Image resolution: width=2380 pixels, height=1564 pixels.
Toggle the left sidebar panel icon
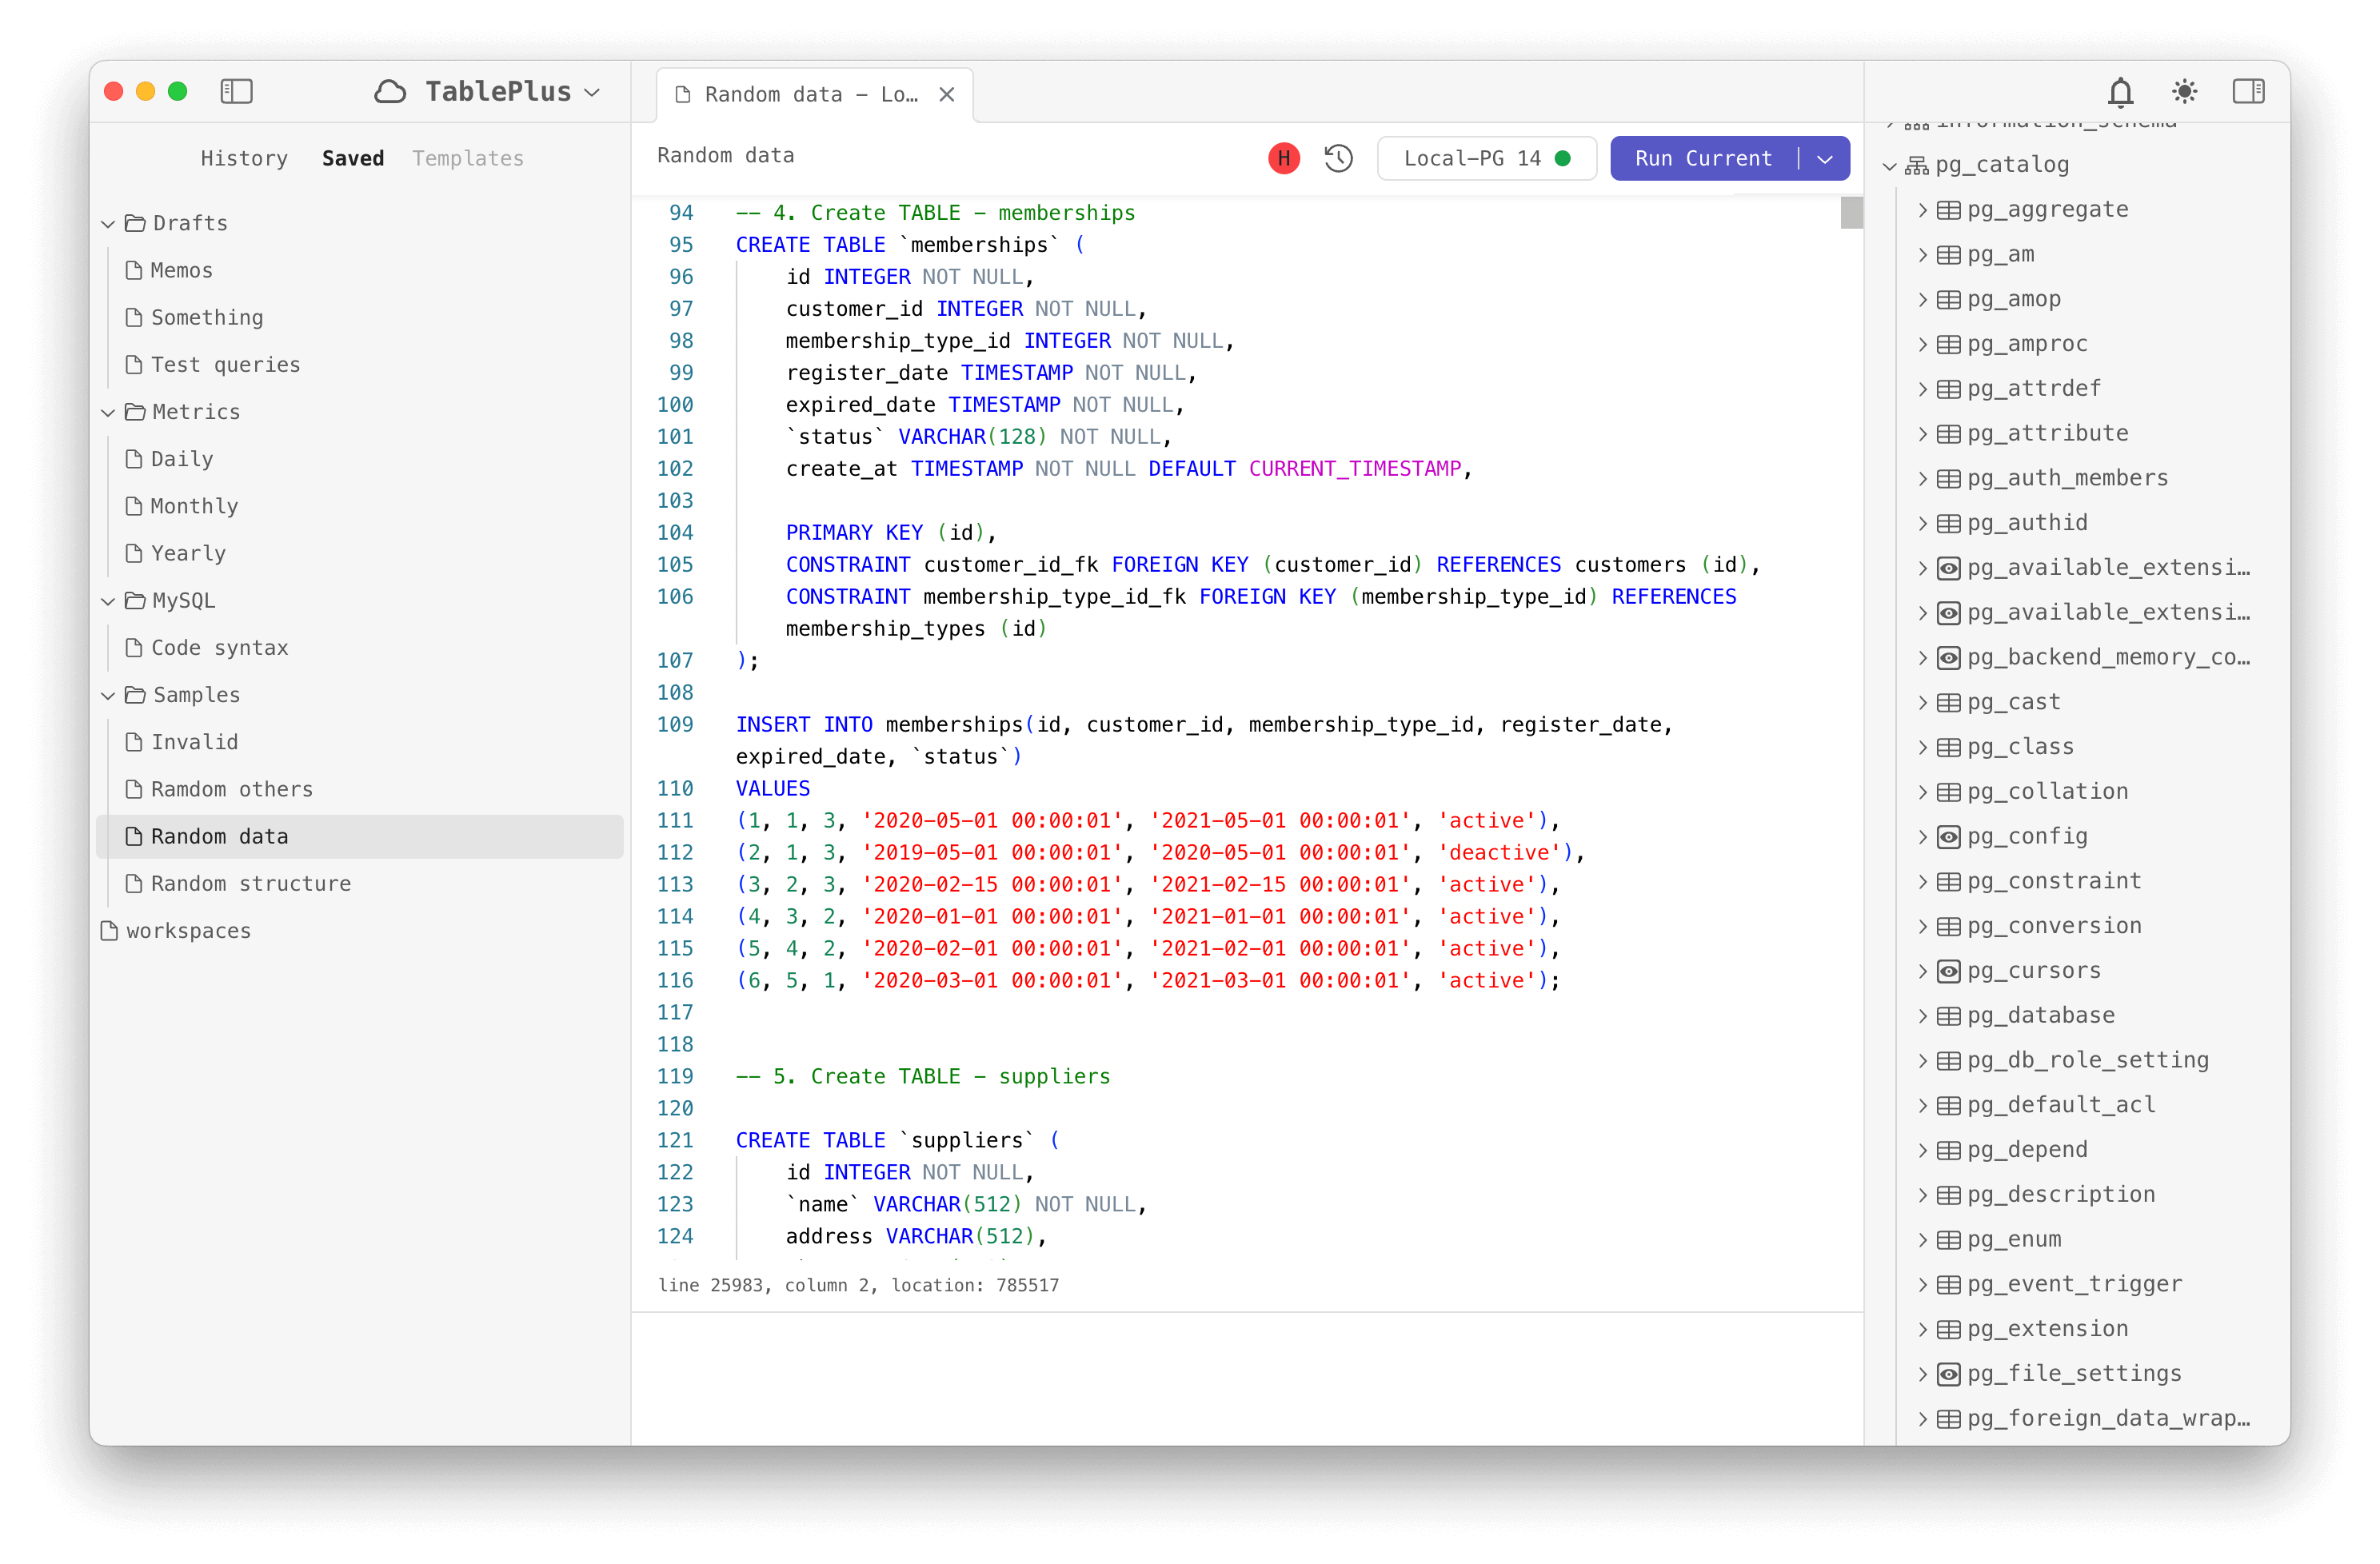point(236,92)
